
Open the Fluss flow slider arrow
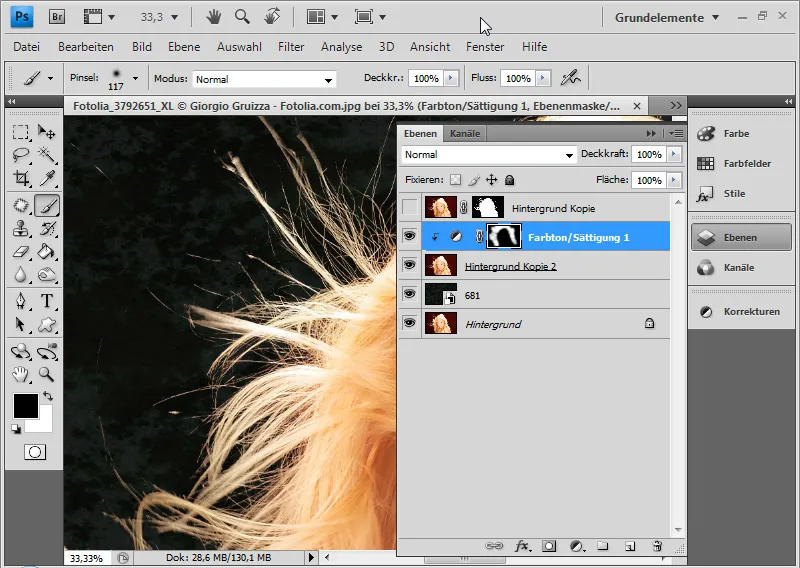pyautogui.click(x=543, y=78)
